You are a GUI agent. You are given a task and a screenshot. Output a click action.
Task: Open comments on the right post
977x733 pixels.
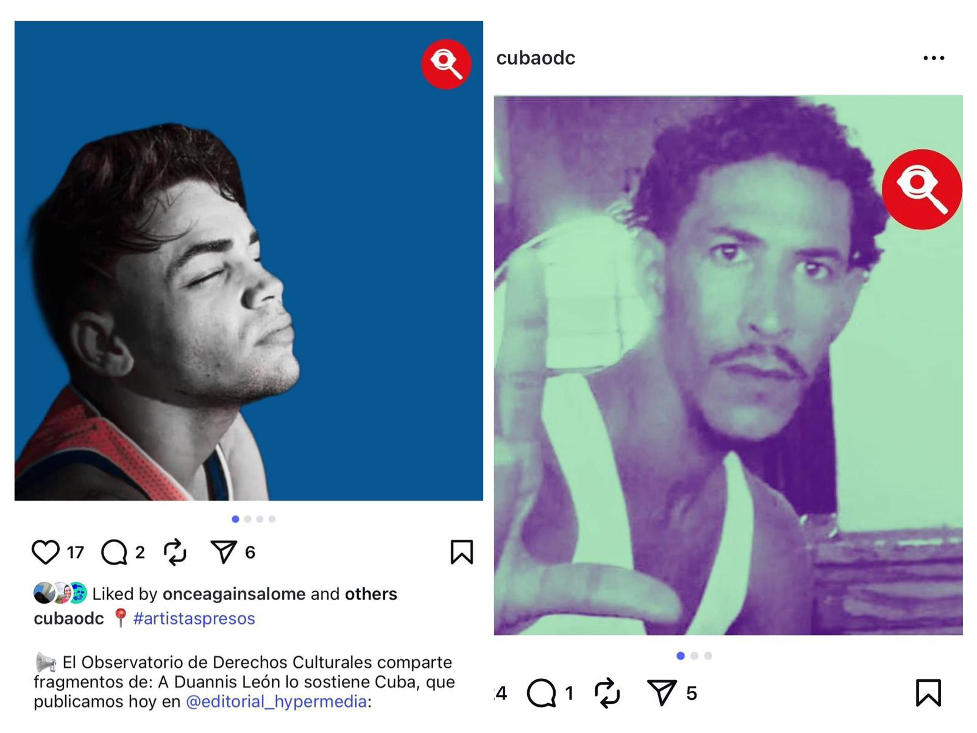pyautogui.click(x=541, y=693)
